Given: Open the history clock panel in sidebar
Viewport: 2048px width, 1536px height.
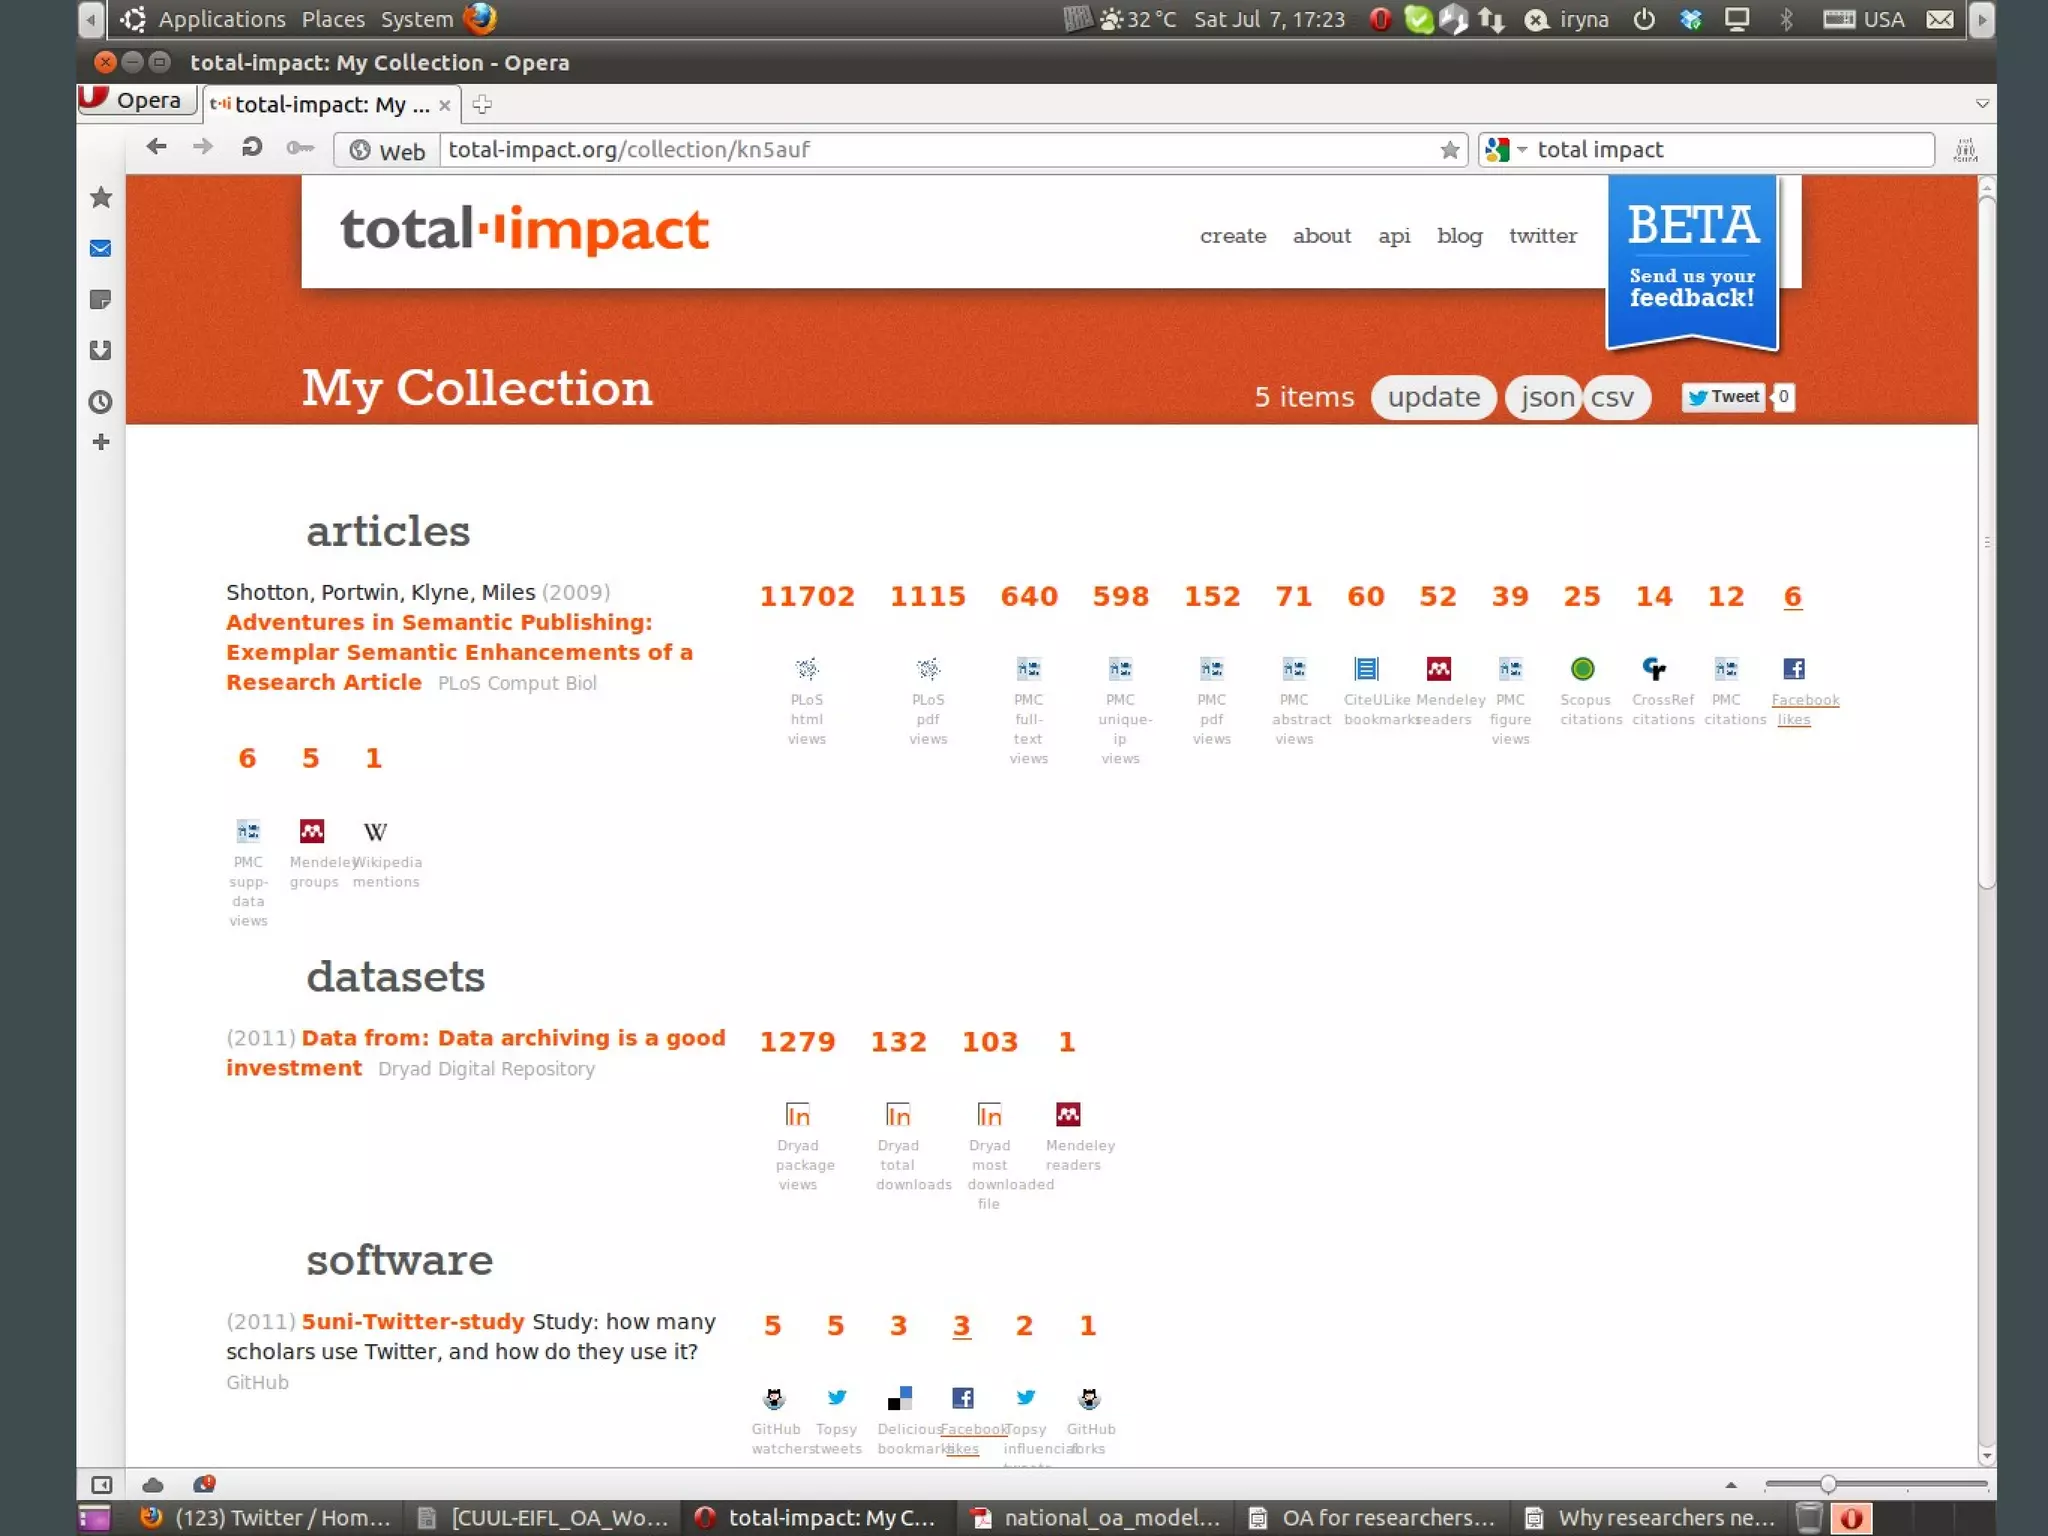Looking at the screenshot, I should [x=101, y=402].
